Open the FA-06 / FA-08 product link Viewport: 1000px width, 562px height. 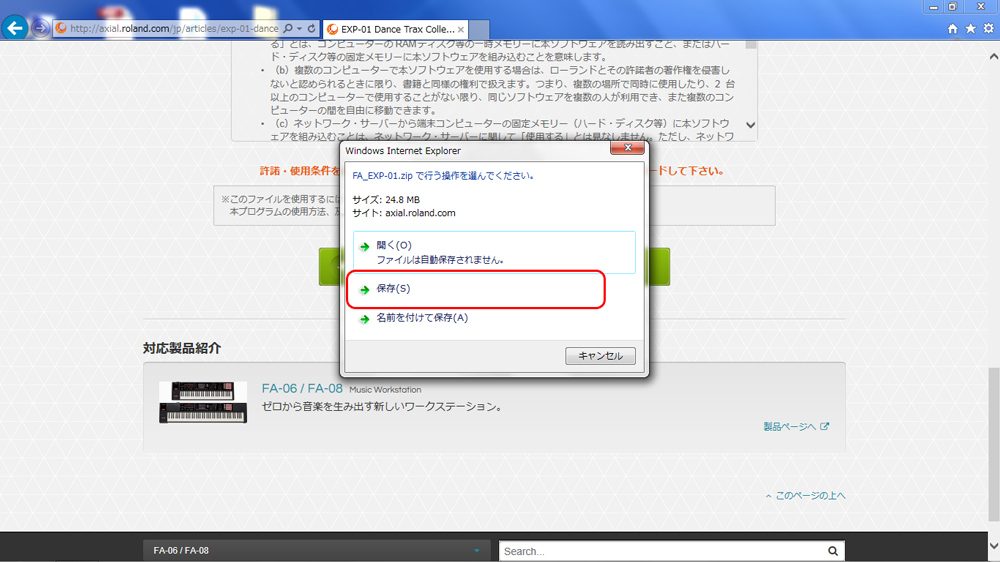click(x=302, y=388)
